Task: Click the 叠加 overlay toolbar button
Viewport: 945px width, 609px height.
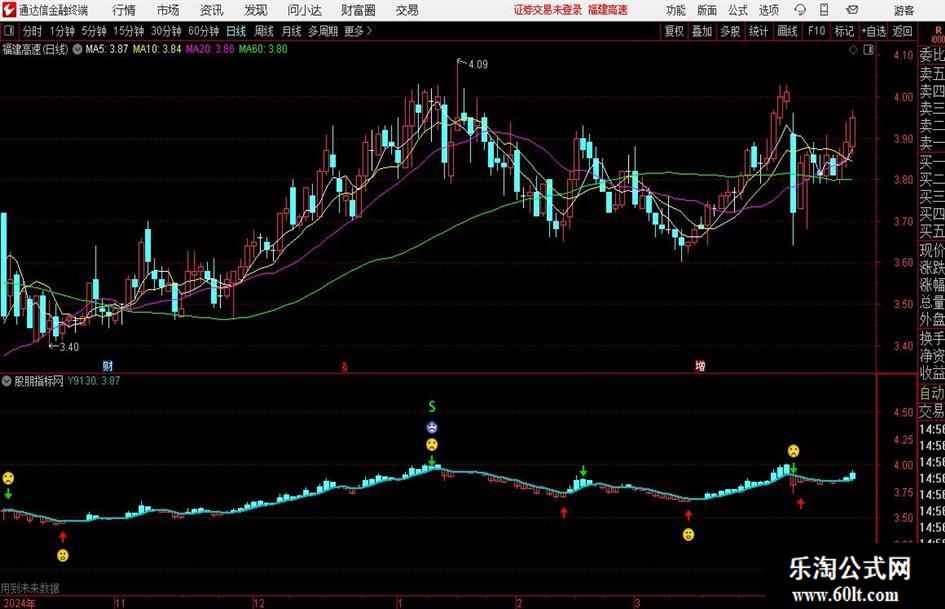Action: click(702, 31)
